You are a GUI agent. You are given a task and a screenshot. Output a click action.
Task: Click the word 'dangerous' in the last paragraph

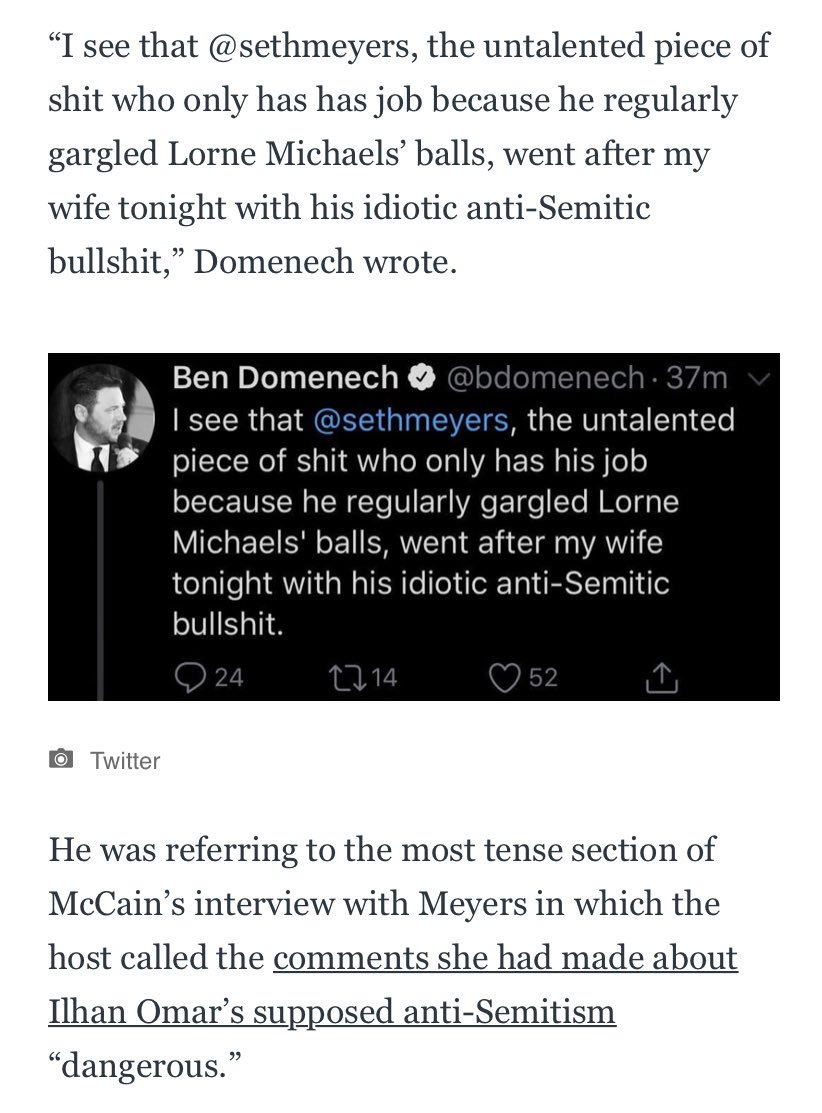click(x=144, y=1066)
